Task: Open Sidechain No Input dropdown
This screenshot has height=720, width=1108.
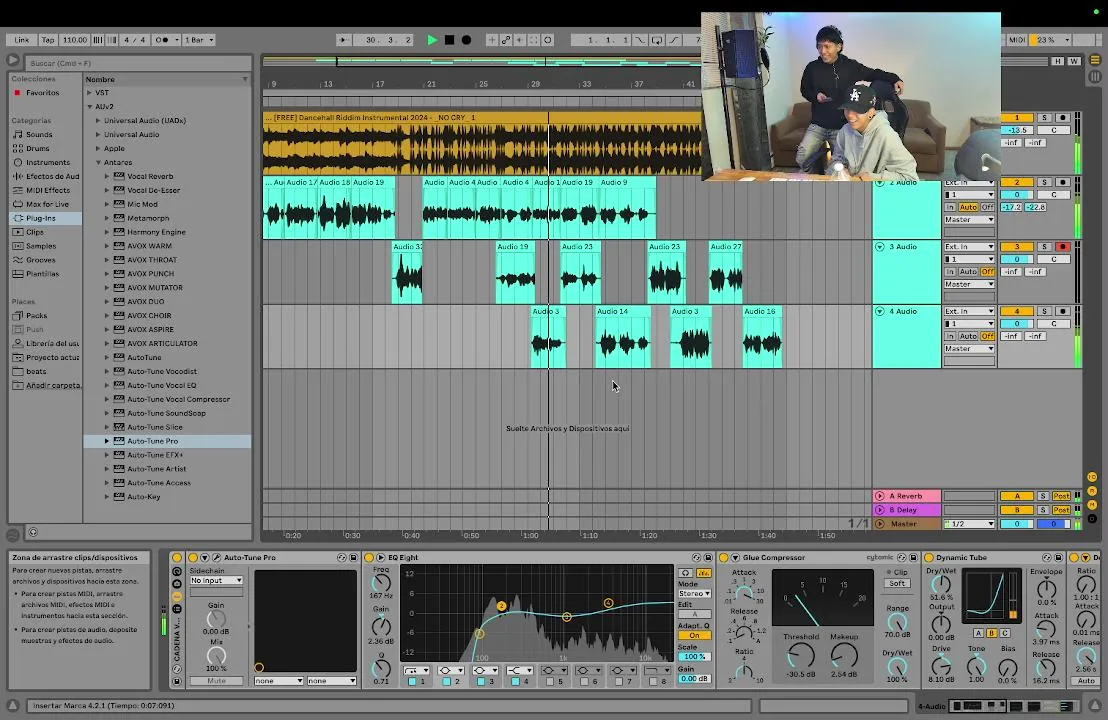Action: (216, 580)
